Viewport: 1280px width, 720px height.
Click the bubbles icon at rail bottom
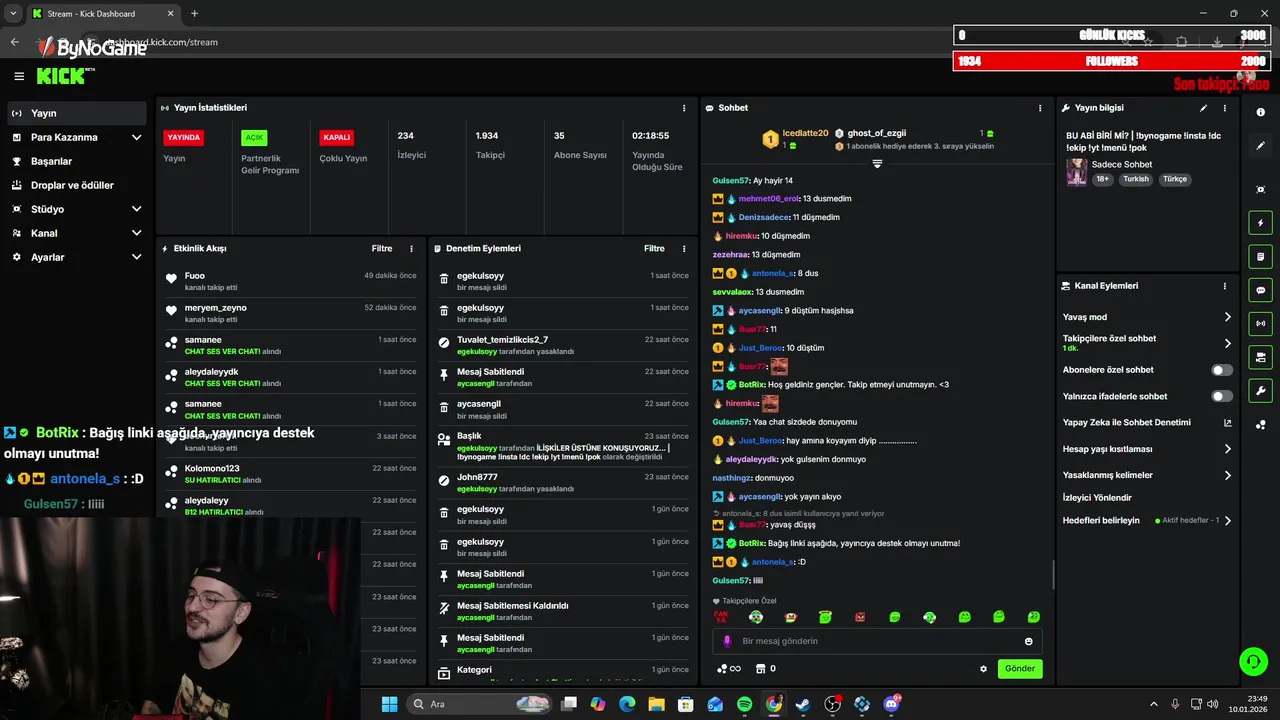tap(1260, 424)
